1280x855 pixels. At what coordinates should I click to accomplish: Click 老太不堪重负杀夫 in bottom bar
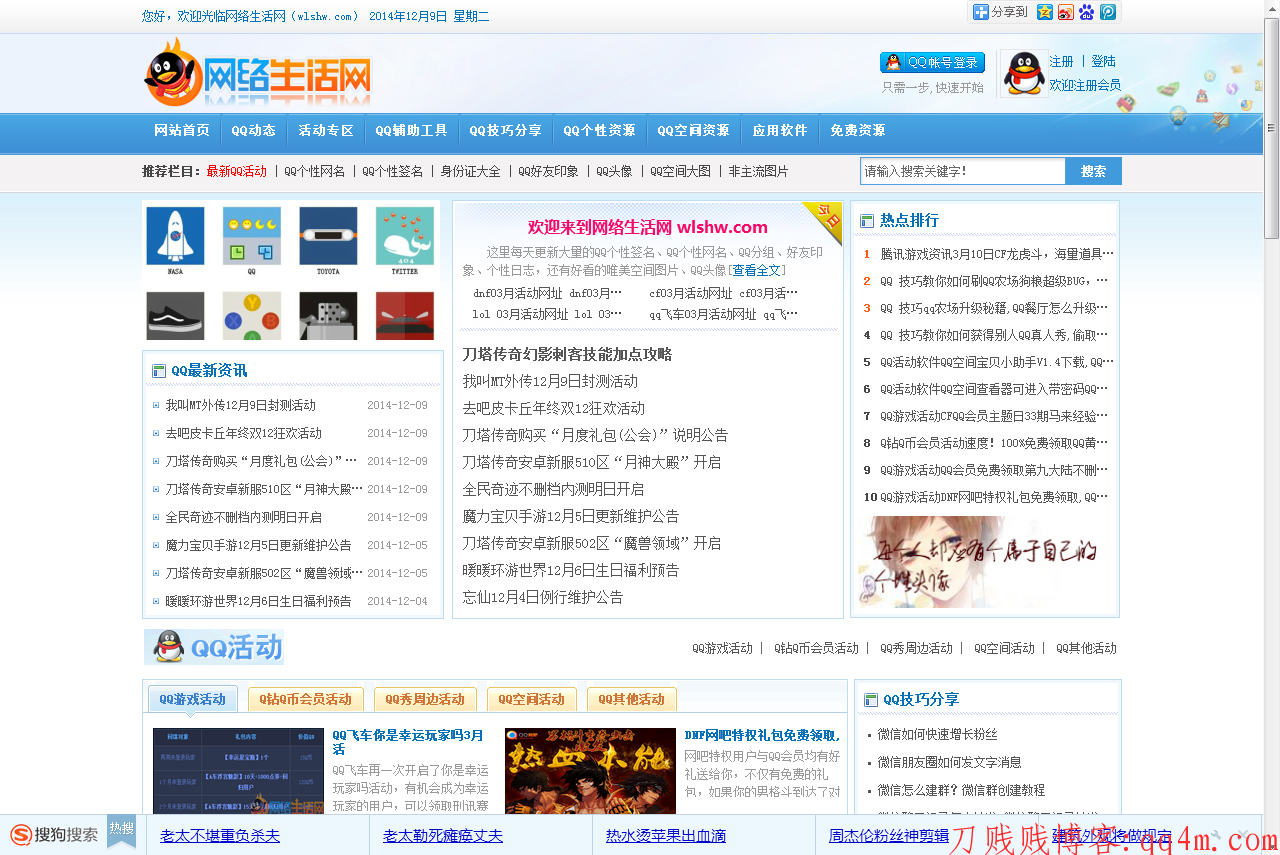(220, 836)
